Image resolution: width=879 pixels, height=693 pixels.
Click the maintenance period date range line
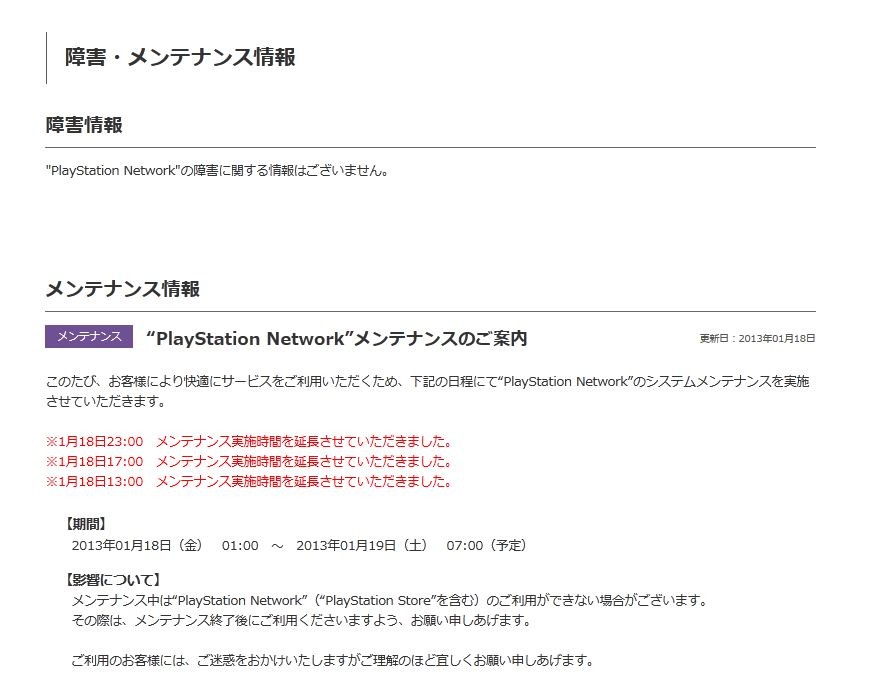(300, 546)
